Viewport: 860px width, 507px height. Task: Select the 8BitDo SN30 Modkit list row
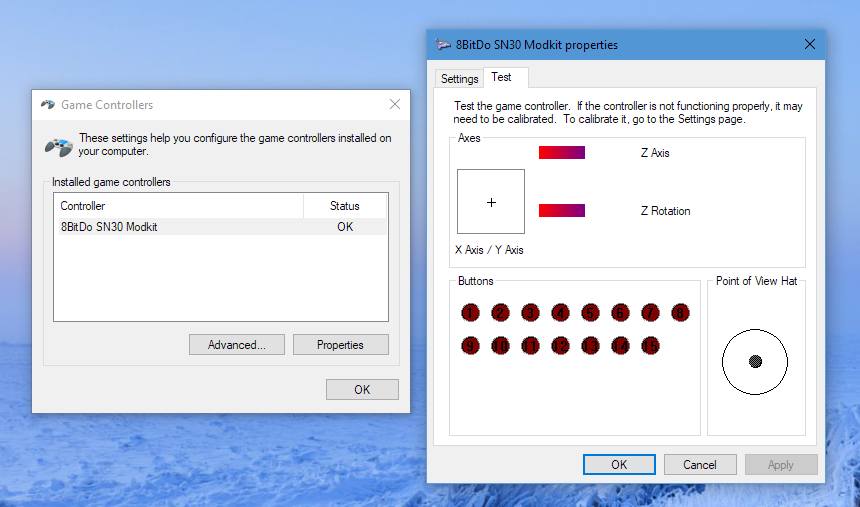222,227
